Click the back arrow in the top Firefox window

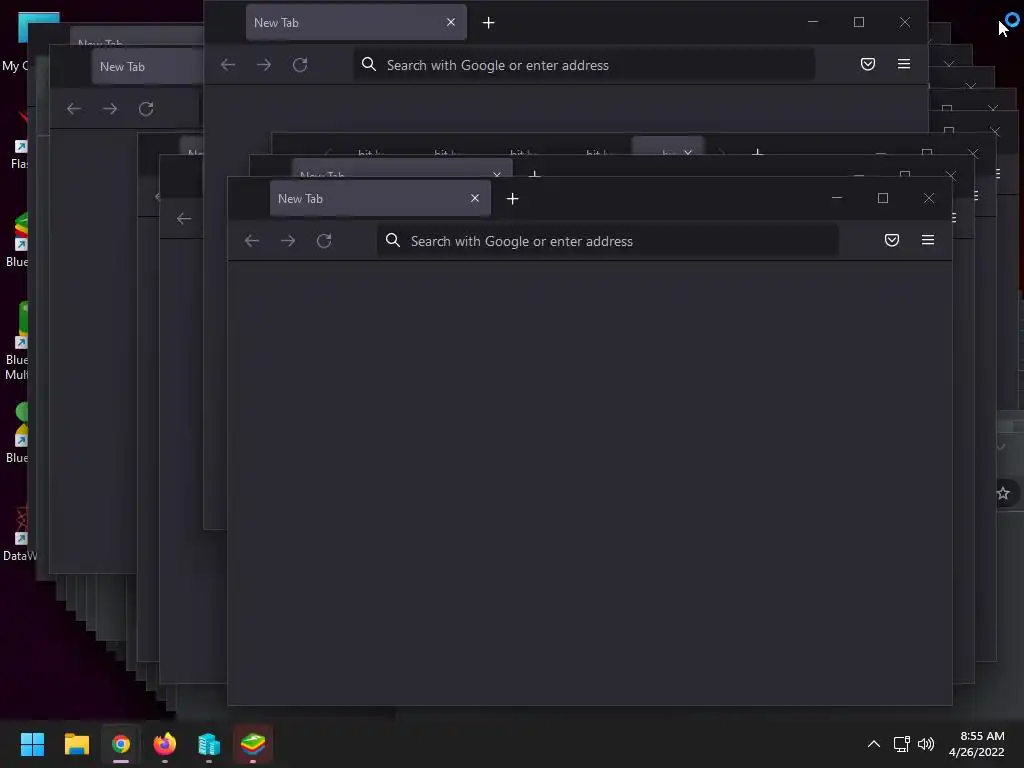[228, 65]
